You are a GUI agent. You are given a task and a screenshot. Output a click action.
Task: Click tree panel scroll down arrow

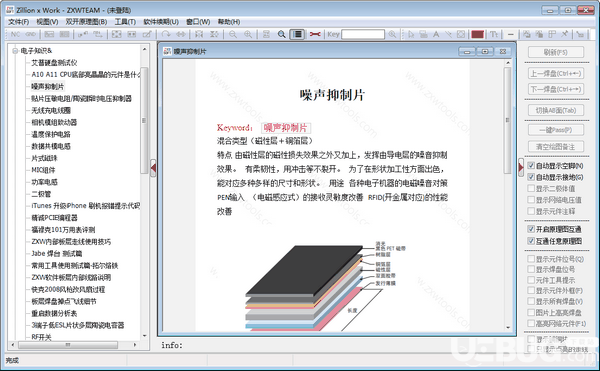point(144,336)
